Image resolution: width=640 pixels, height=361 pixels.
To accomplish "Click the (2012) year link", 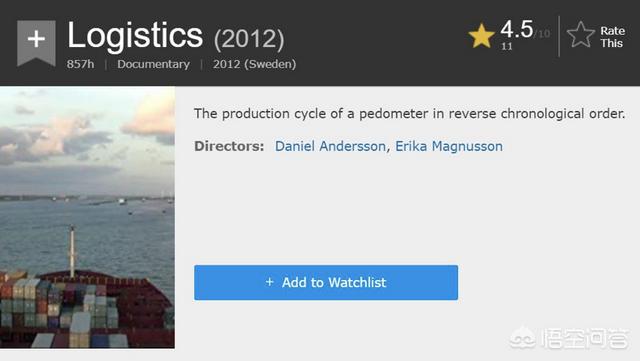I will point(249,40).
